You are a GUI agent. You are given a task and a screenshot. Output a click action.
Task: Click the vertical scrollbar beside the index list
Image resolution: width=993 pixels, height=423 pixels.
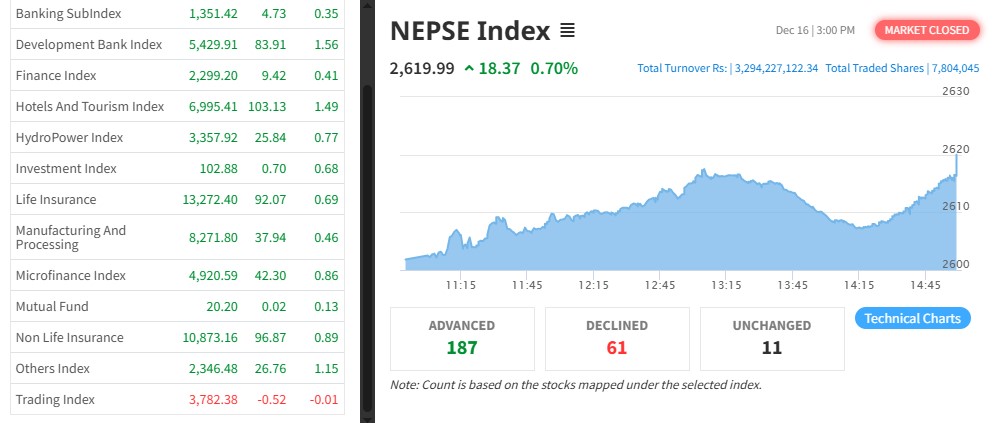(367, 200)
